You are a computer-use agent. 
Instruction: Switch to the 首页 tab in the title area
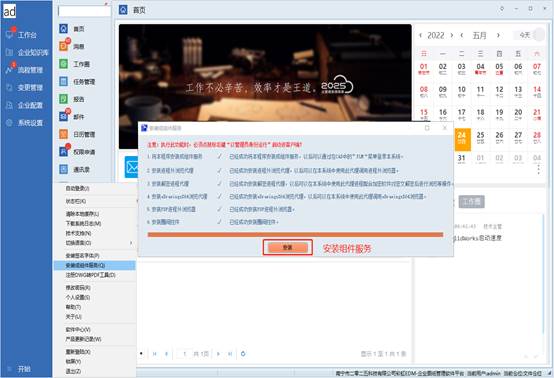132,10
